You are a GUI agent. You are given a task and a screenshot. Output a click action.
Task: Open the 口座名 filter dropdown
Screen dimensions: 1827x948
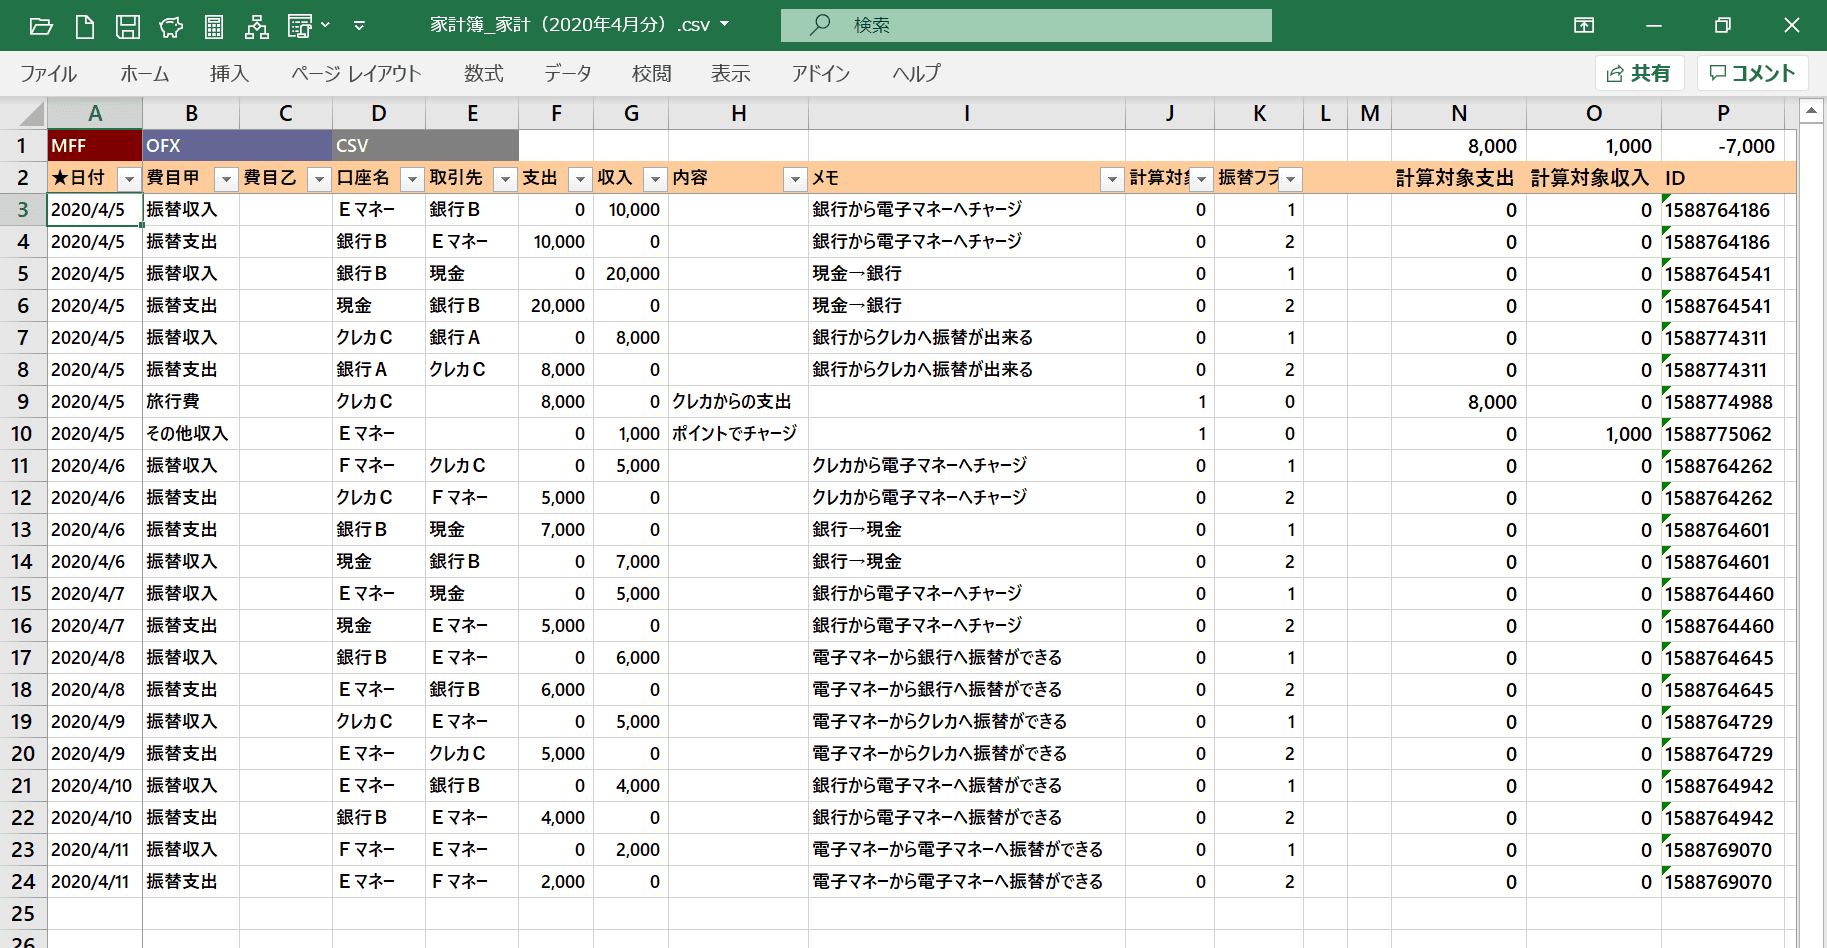click(x=412, y=179)
